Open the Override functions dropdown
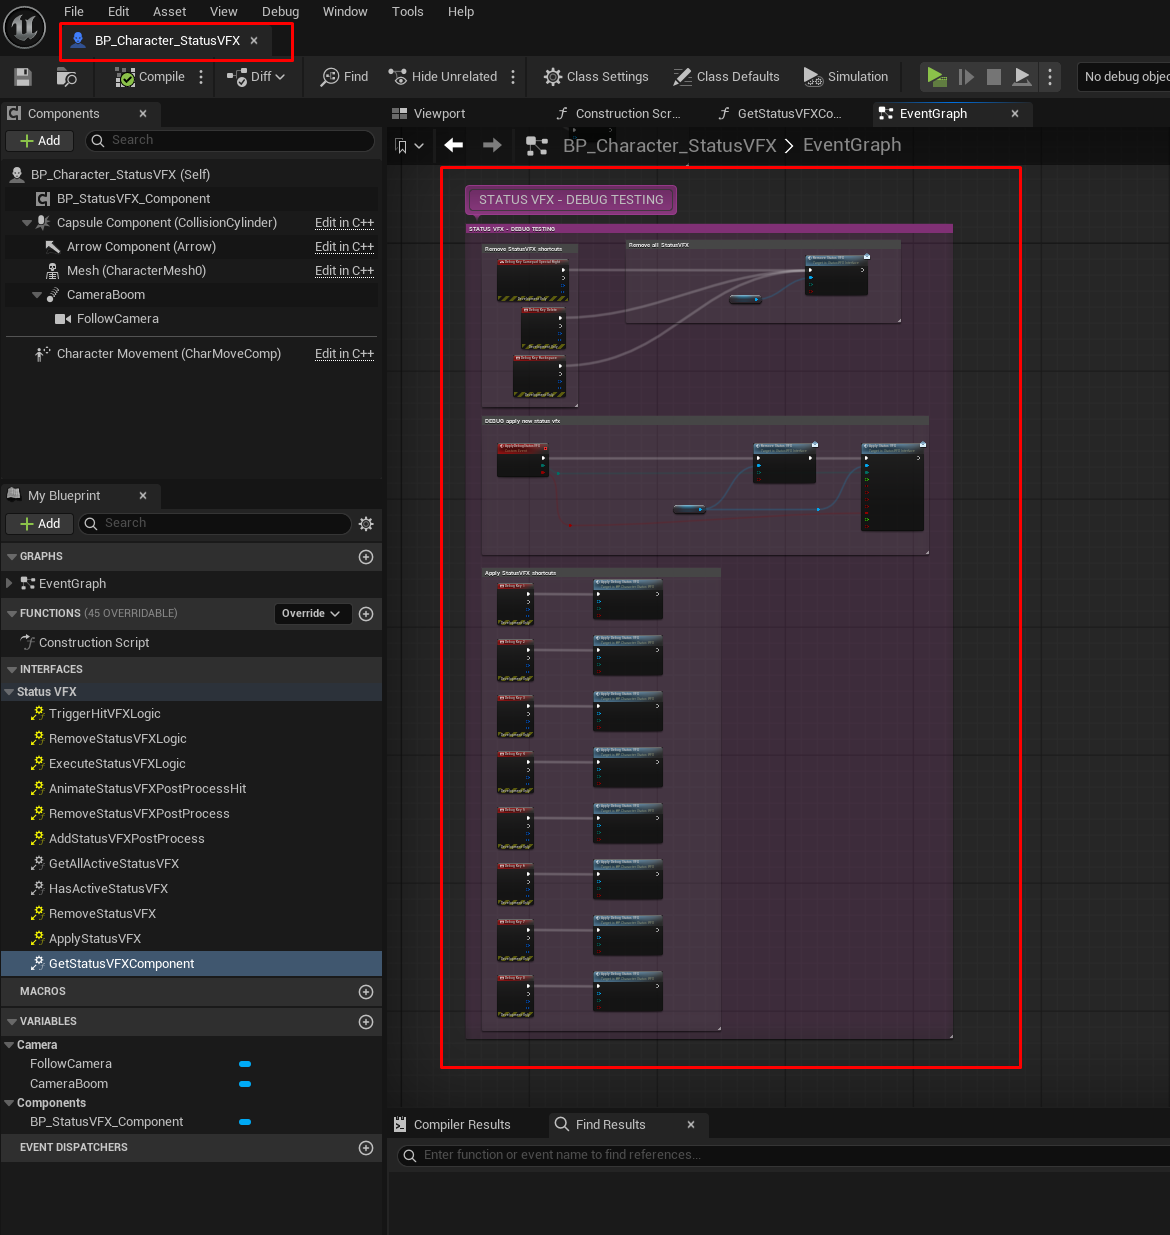Screen dimensions: 1170x1235 click(x=312, y=614)
